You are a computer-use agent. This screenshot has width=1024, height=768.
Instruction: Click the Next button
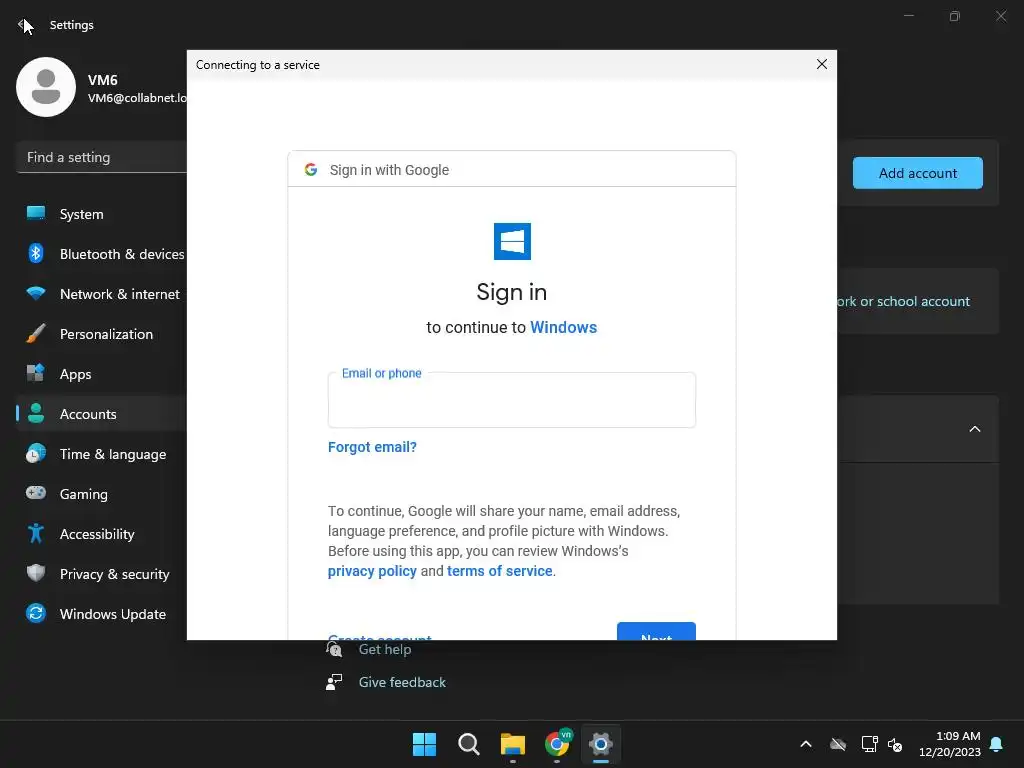click(x=656, y=632)
